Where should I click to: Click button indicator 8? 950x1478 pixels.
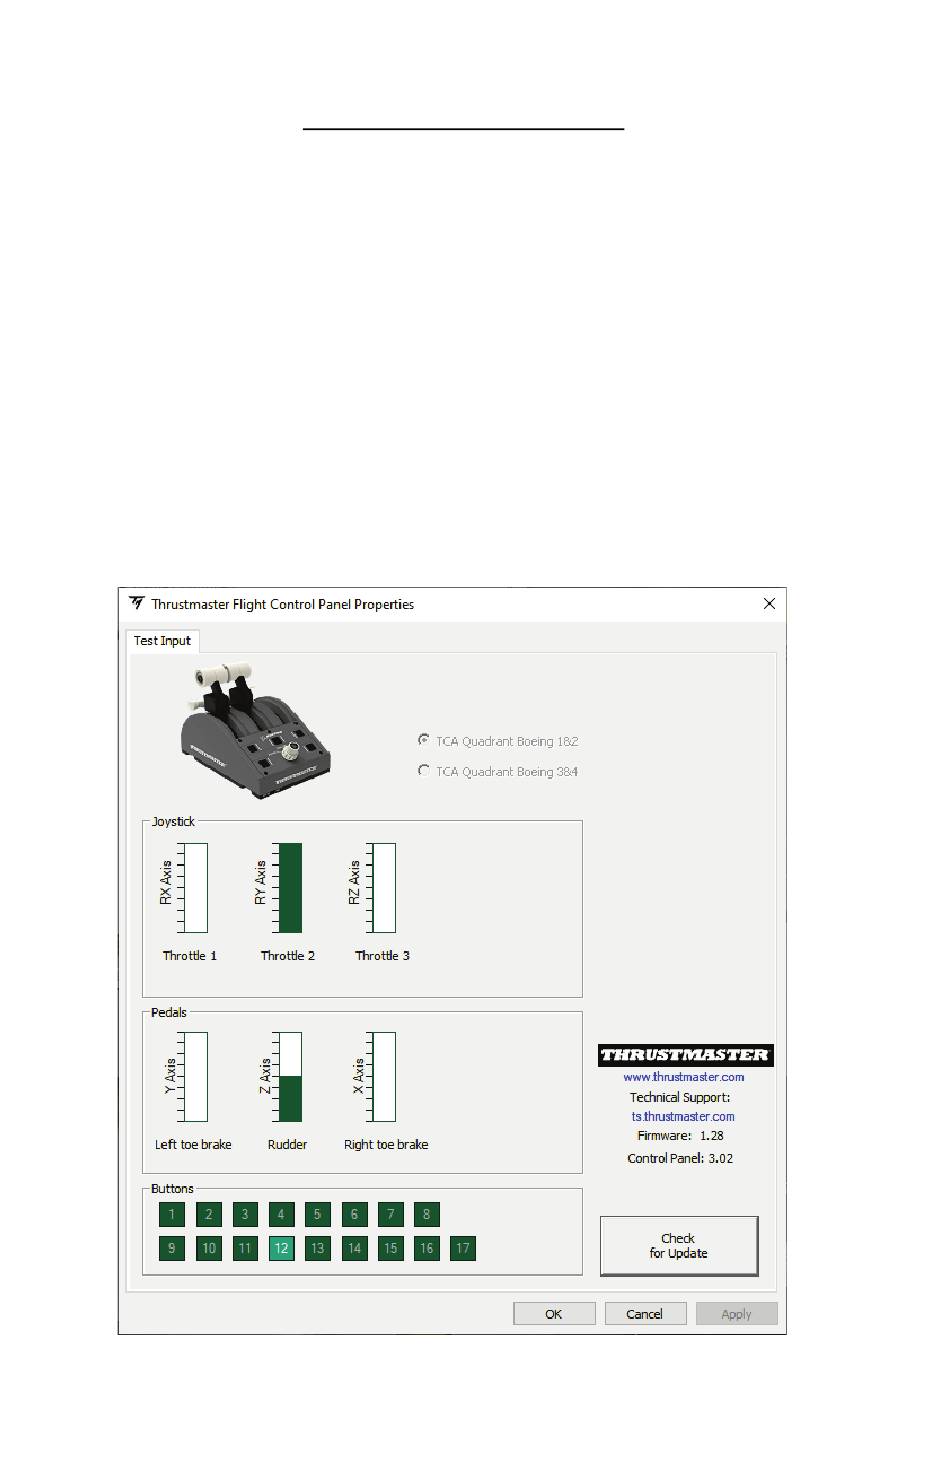click(426, 1214)
